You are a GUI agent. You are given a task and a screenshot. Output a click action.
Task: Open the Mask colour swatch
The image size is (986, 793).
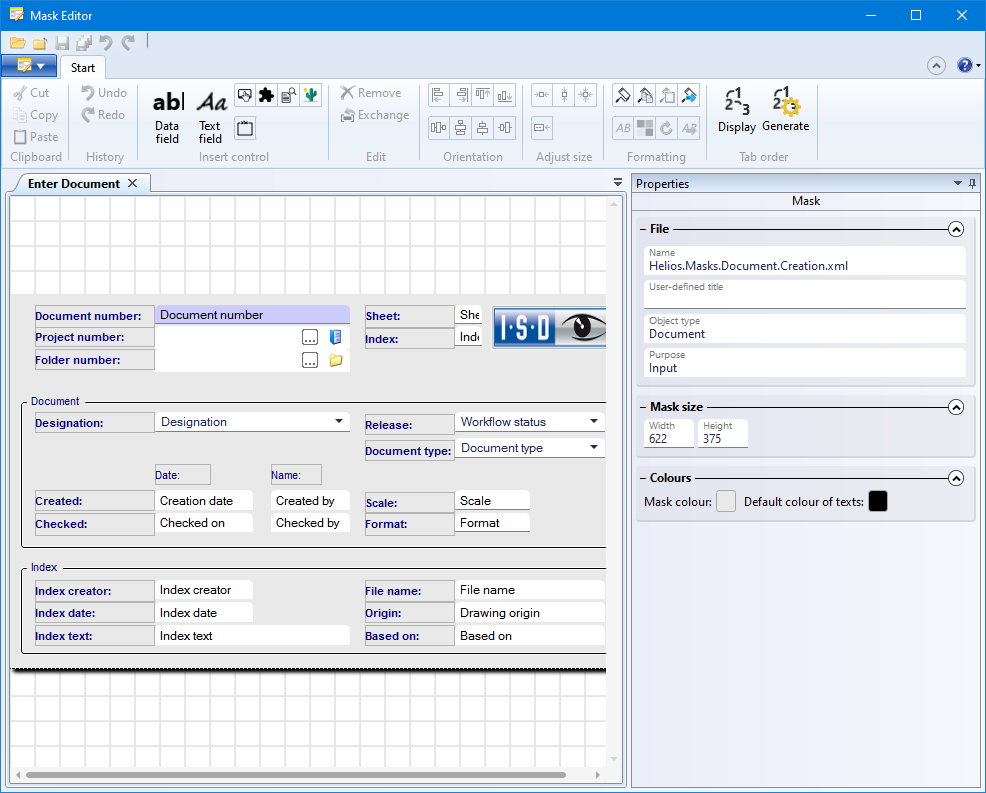(x=726, y=502)
